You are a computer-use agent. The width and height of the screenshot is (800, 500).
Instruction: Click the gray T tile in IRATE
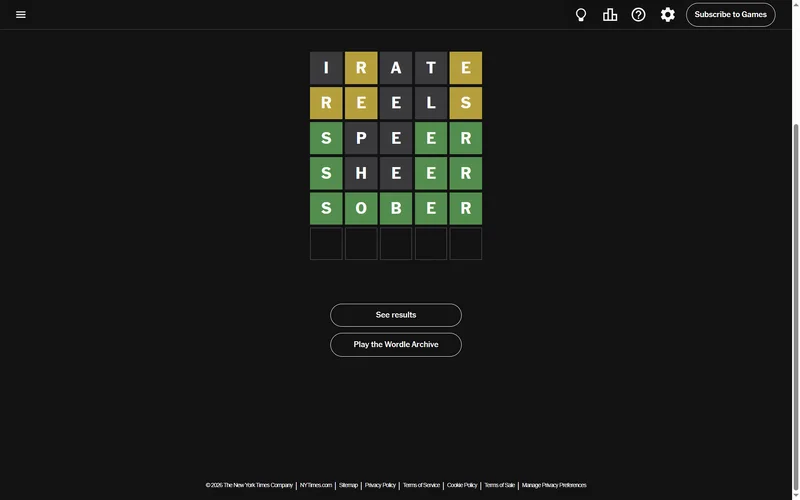[x=431, y=68]
